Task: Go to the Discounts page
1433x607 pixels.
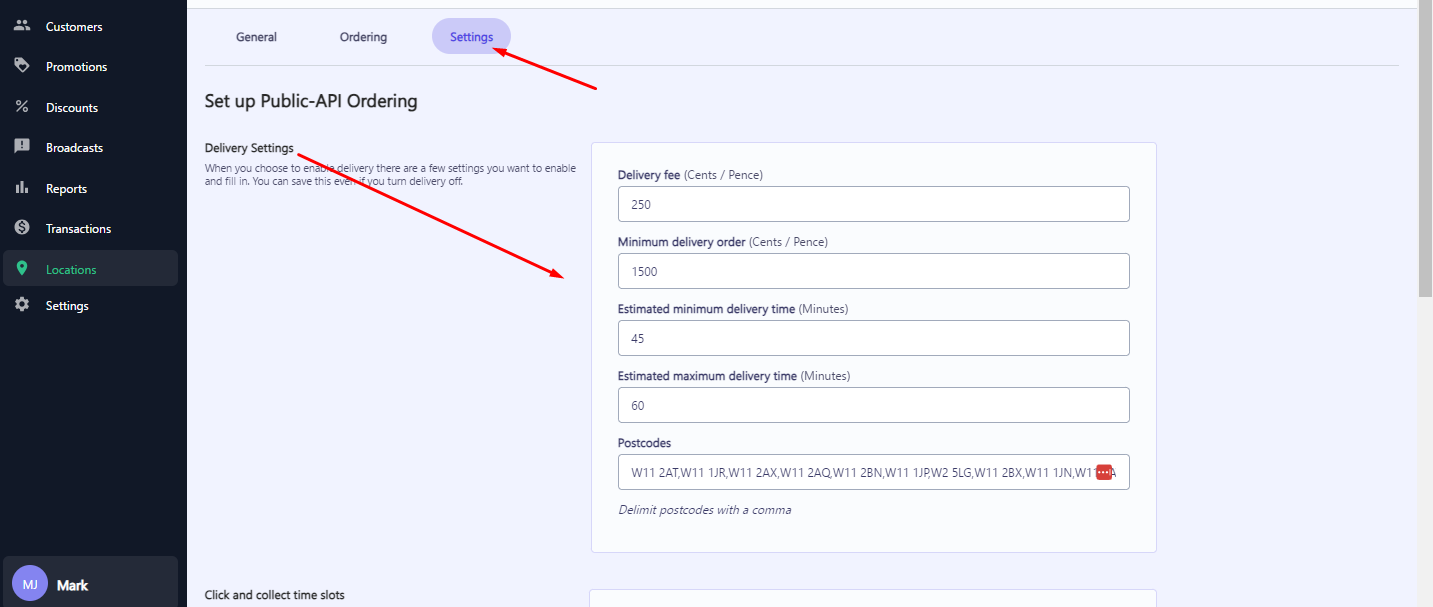Action: (91, 107)
